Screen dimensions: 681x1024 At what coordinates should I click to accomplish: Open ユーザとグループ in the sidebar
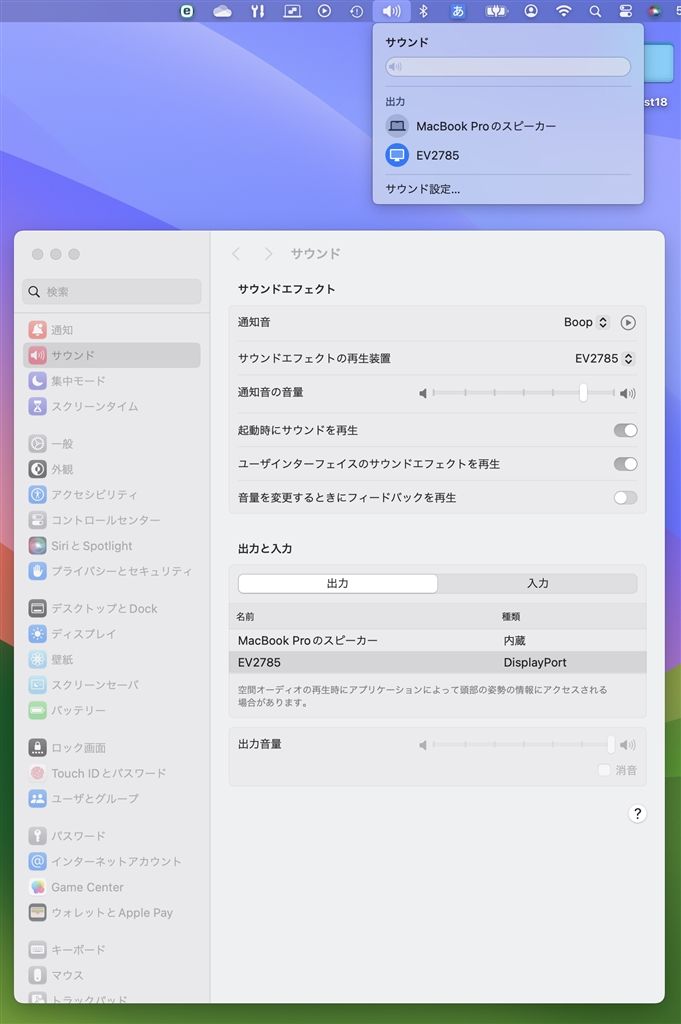pyautogui.click(x=112, y=799)
